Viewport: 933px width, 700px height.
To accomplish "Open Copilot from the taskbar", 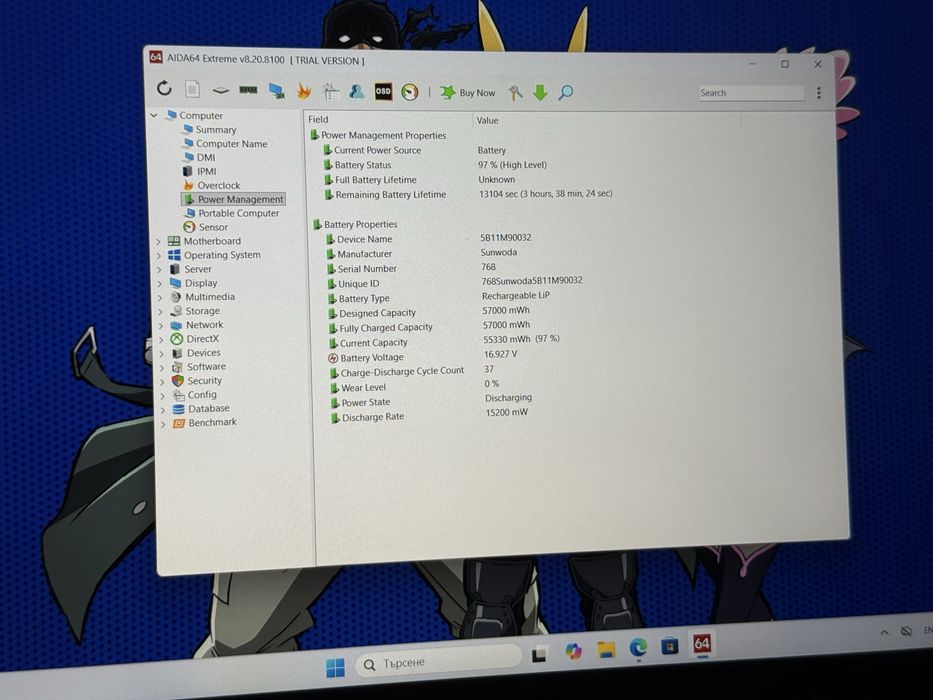I will click(574, 651).
